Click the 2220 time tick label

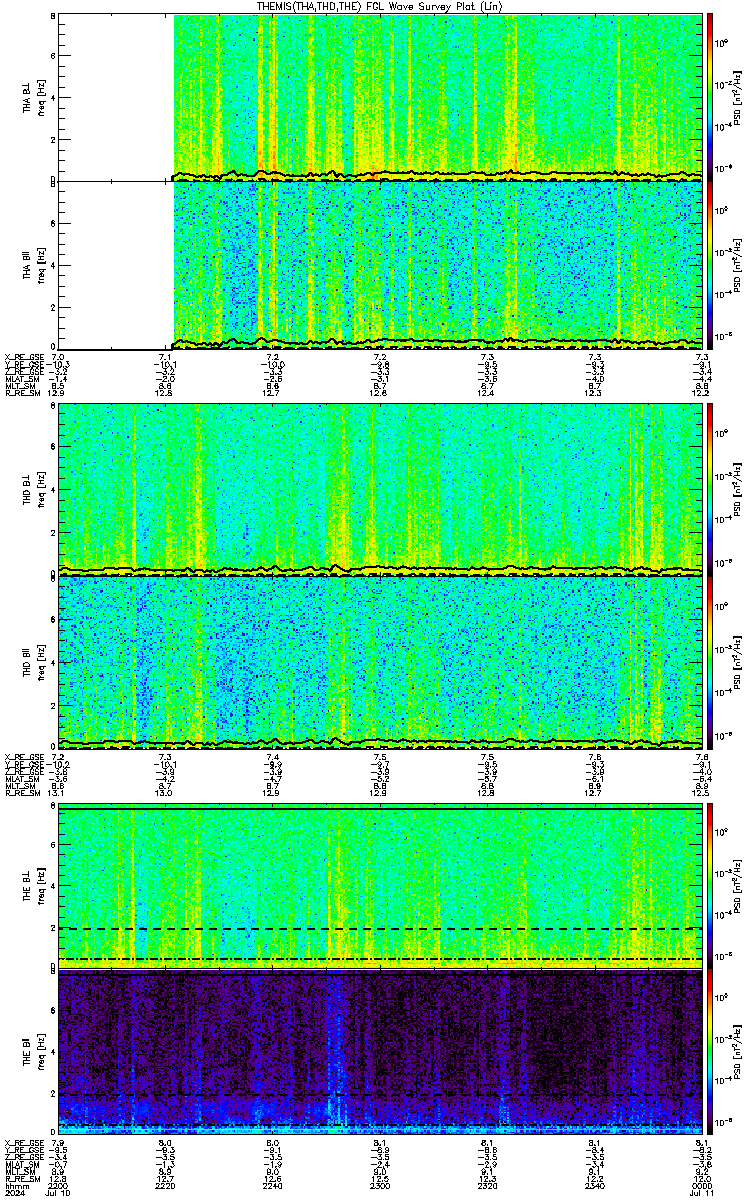165,1185
